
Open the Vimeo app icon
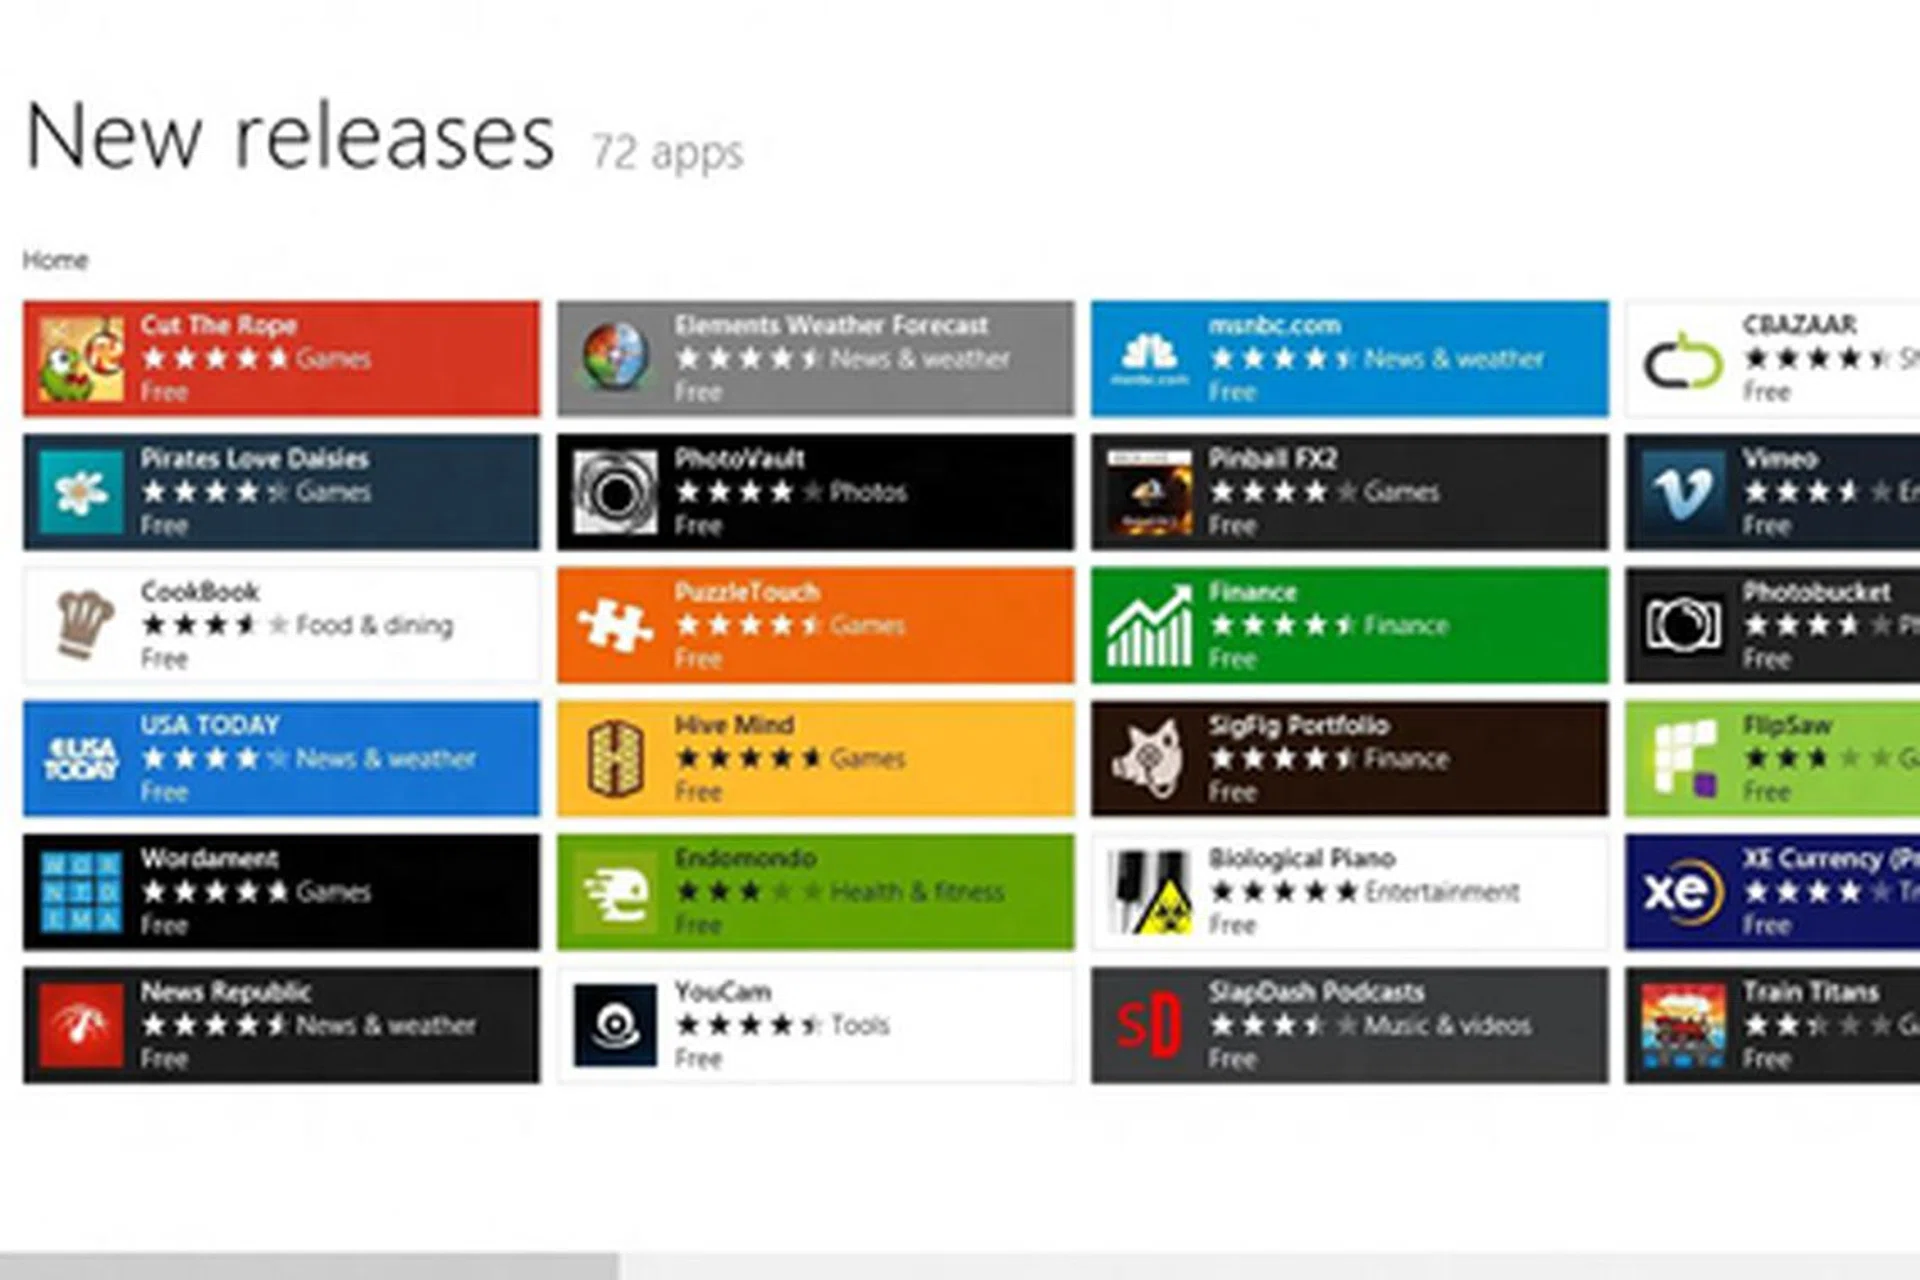pyautogui.click(x=1684, y=492)
